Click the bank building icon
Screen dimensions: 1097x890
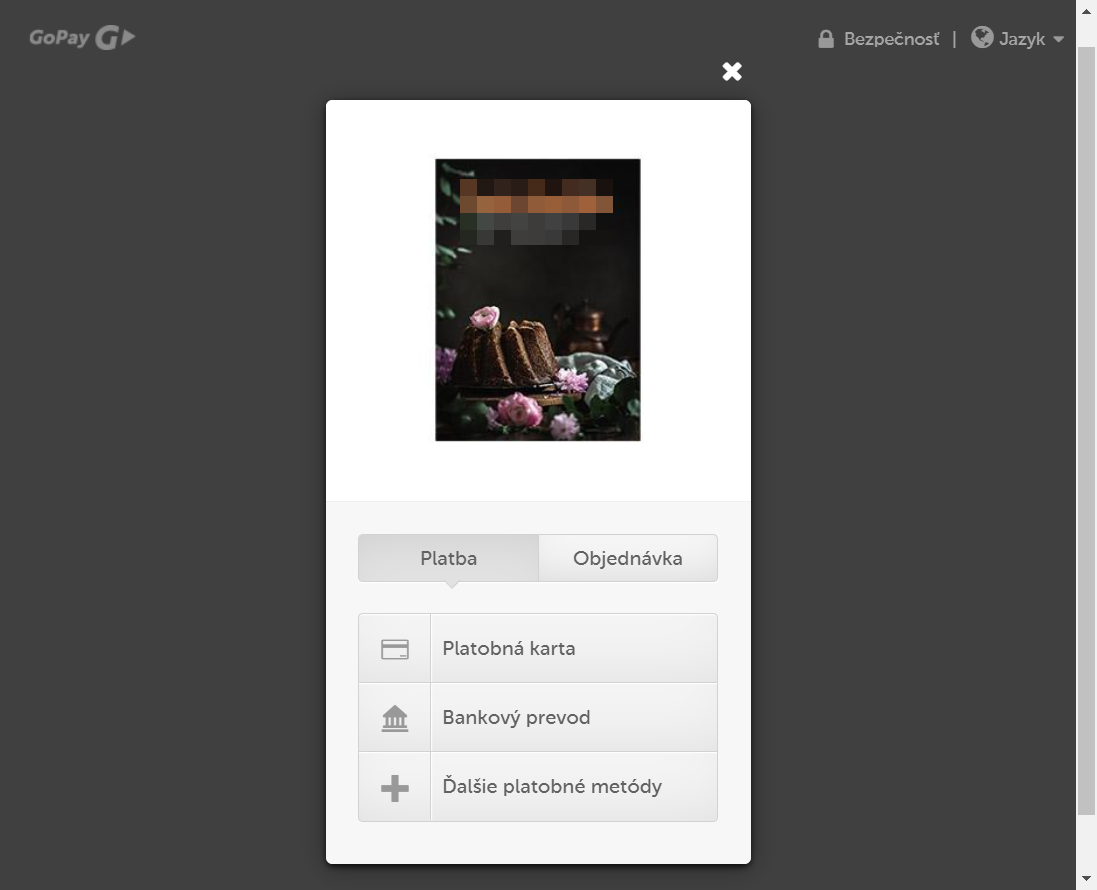pos(394,717)
